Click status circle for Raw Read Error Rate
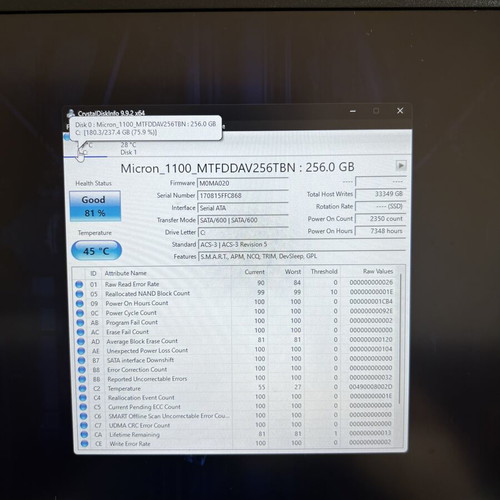 point(79,284)
